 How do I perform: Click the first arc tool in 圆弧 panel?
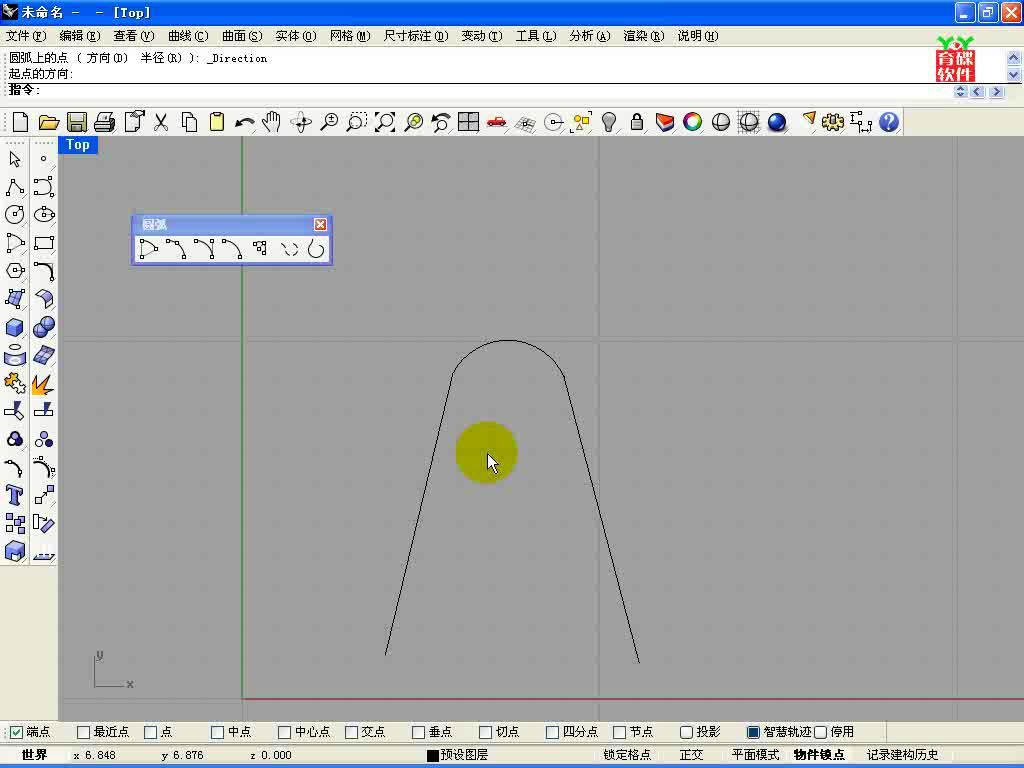point(148,249)
